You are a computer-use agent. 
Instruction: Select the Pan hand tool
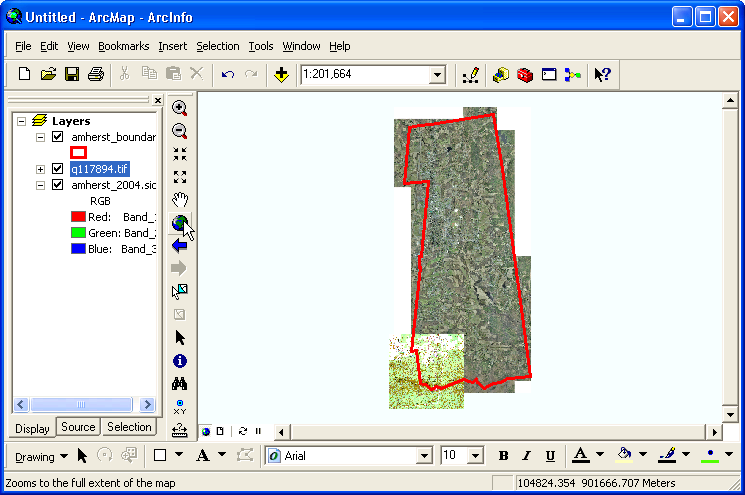[180, 200]
